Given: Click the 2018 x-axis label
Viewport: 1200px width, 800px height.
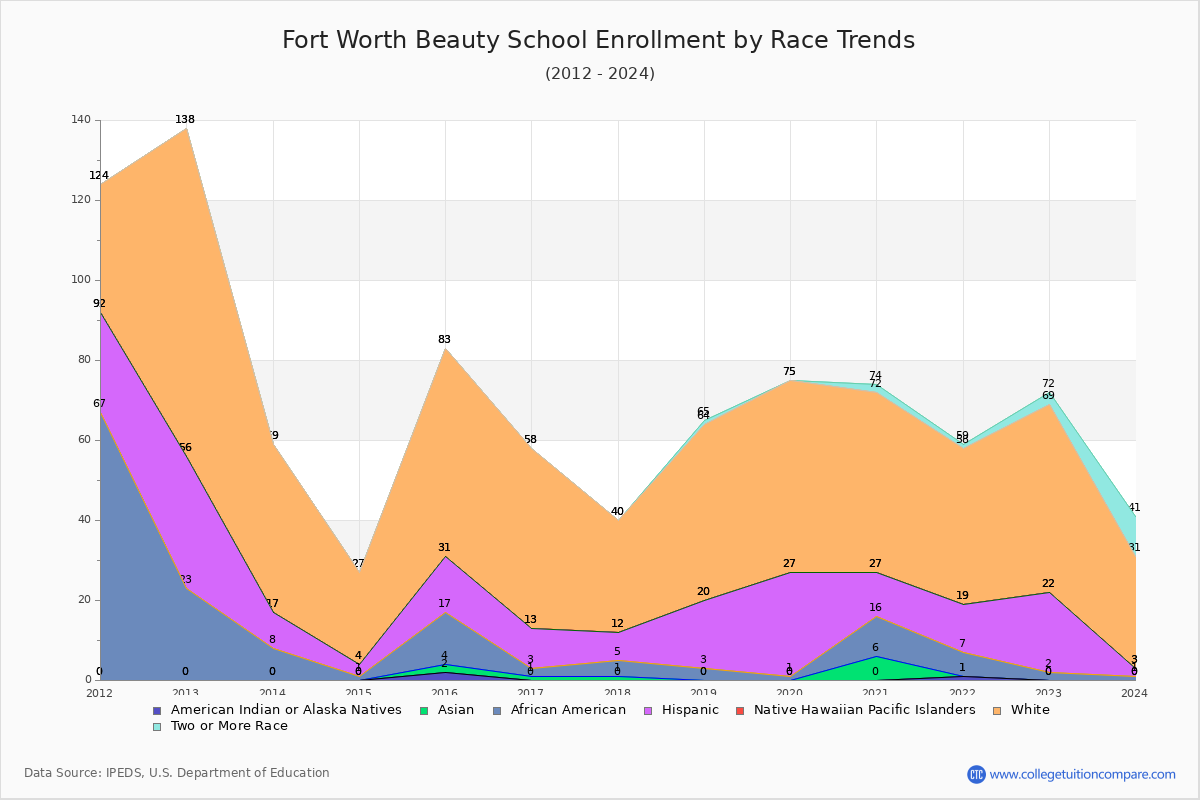Looking at the screenshot, I should pyautogui.click(x=618, y=693).
